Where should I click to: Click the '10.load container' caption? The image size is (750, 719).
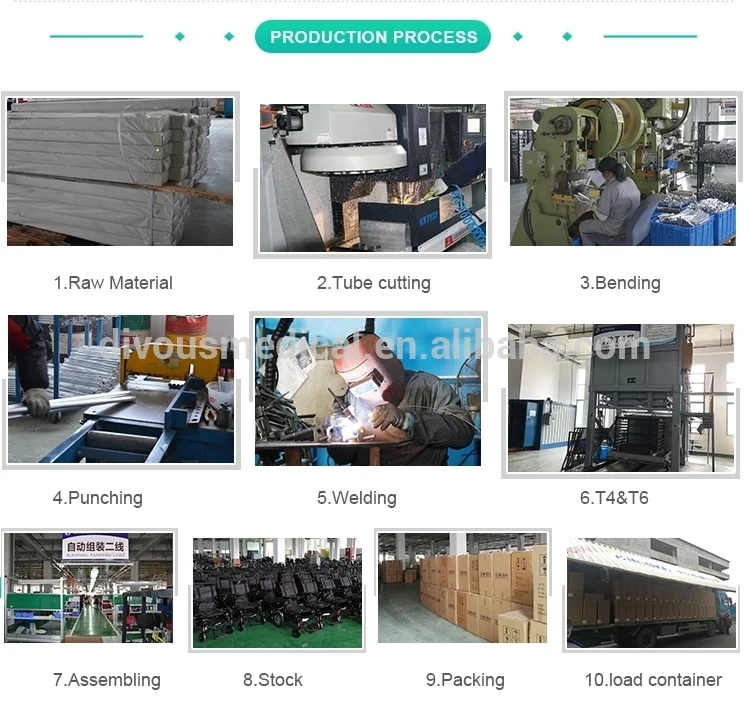(x=653, y=680)
